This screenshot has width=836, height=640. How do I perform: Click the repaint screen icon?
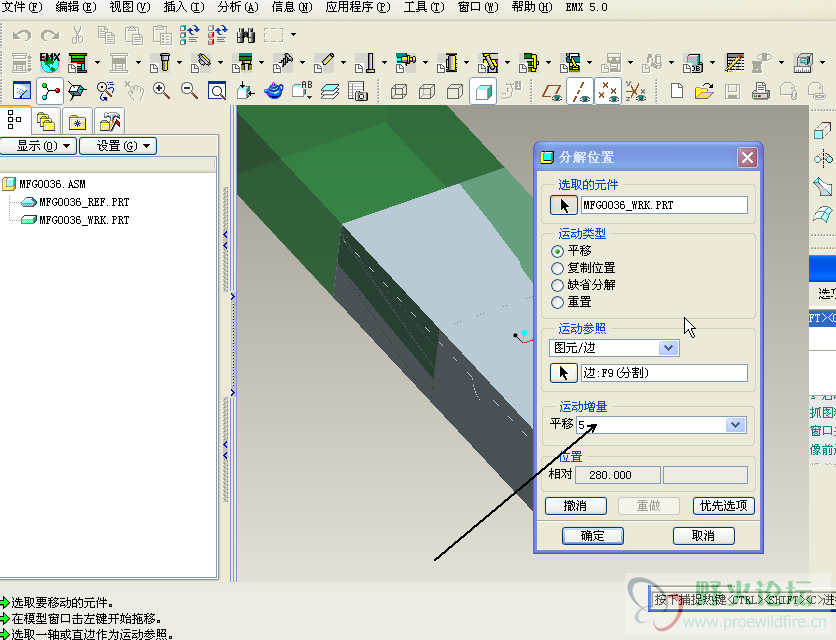coord(22,91)
